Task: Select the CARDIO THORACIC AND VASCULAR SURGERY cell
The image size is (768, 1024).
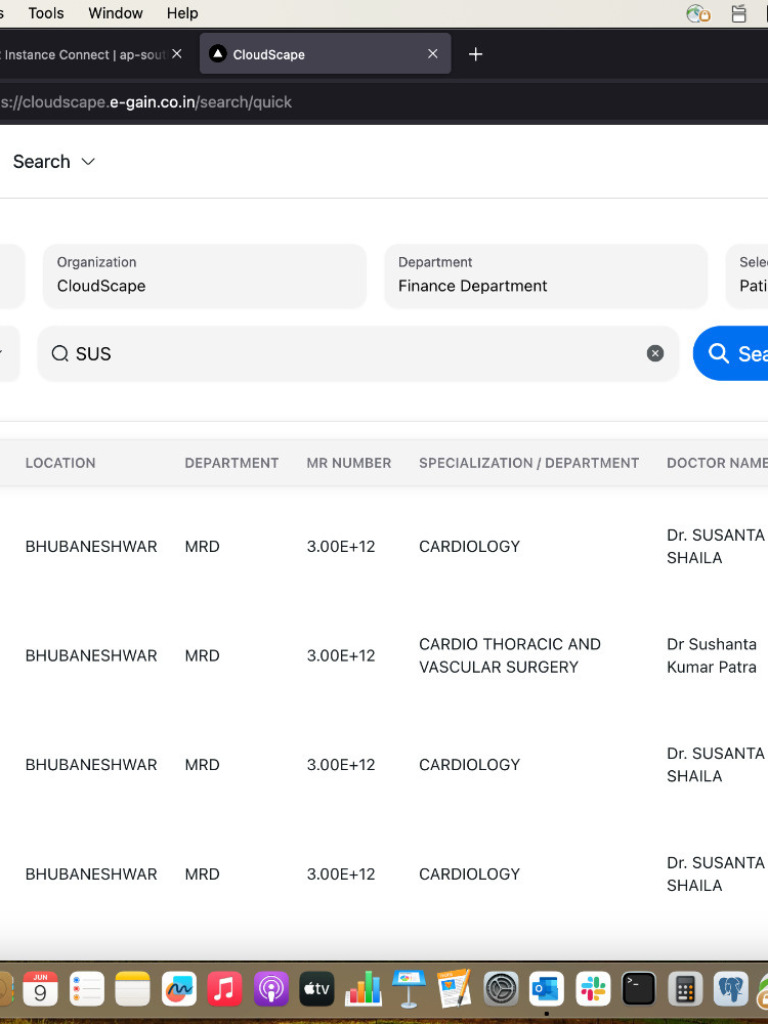Action: tap(509, 656)
